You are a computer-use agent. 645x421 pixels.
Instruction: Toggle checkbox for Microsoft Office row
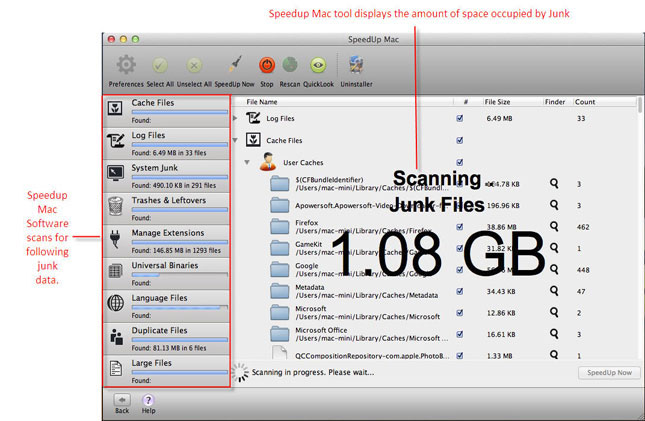(459, 335)
